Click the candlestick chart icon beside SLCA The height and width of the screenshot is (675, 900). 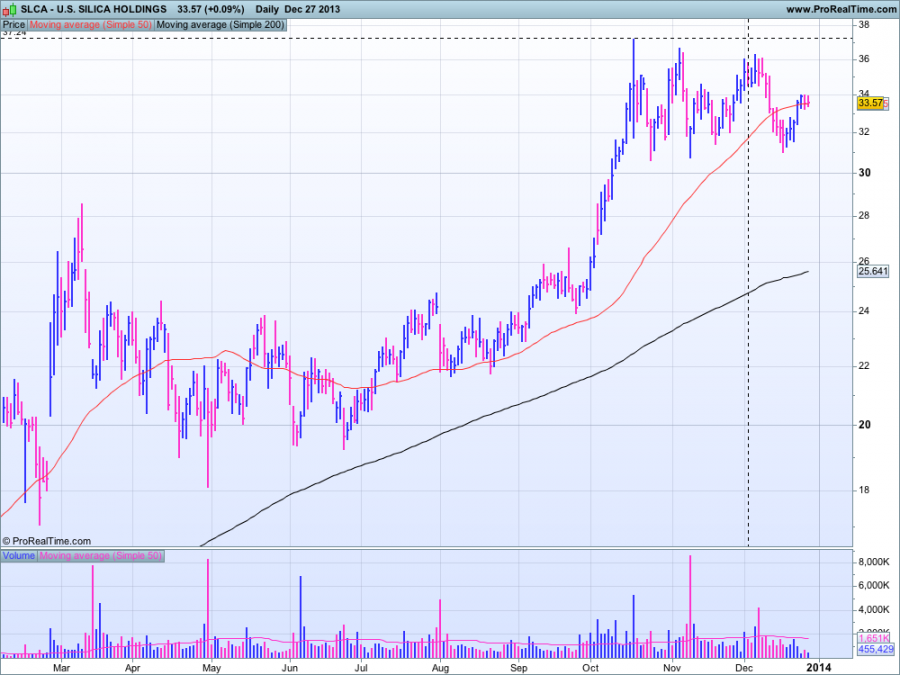(9, 9)
